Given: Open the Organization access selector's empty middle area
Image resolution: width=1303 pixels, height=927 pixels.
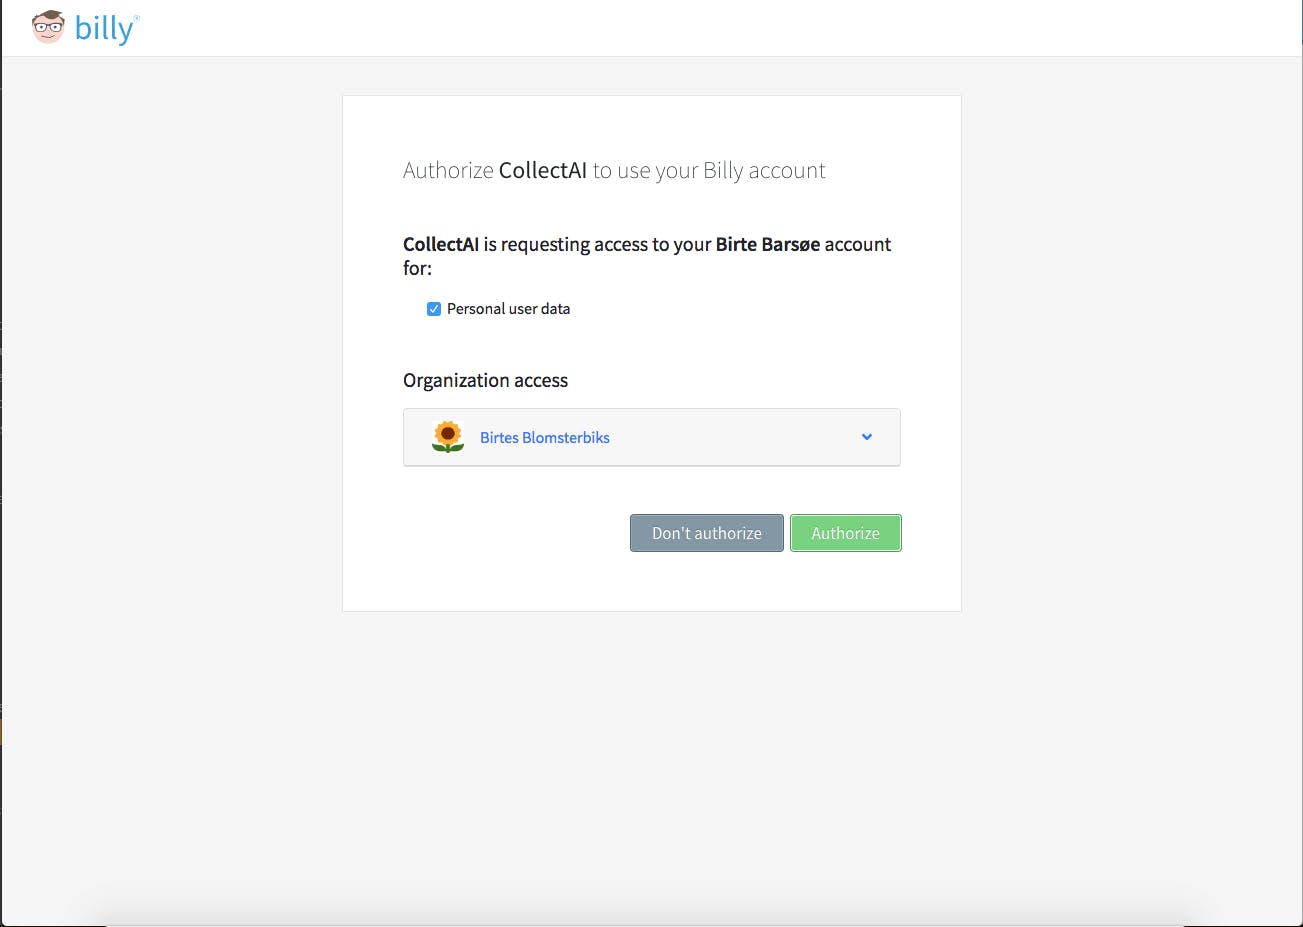Looking at the screenshot, I should [x=735, y=437].
